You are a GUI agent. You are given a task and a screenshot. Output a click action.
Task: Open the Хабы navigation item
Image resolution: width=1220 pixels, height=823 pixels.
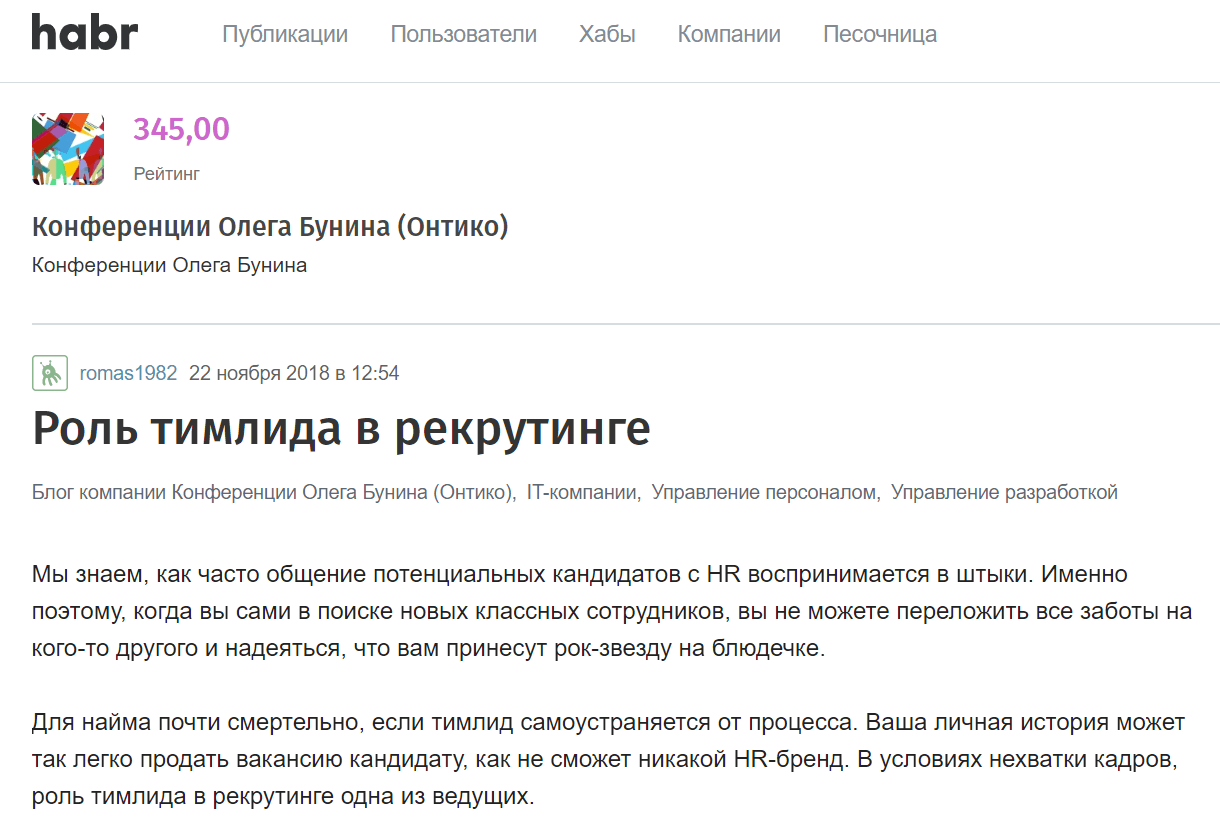(607, 34)
